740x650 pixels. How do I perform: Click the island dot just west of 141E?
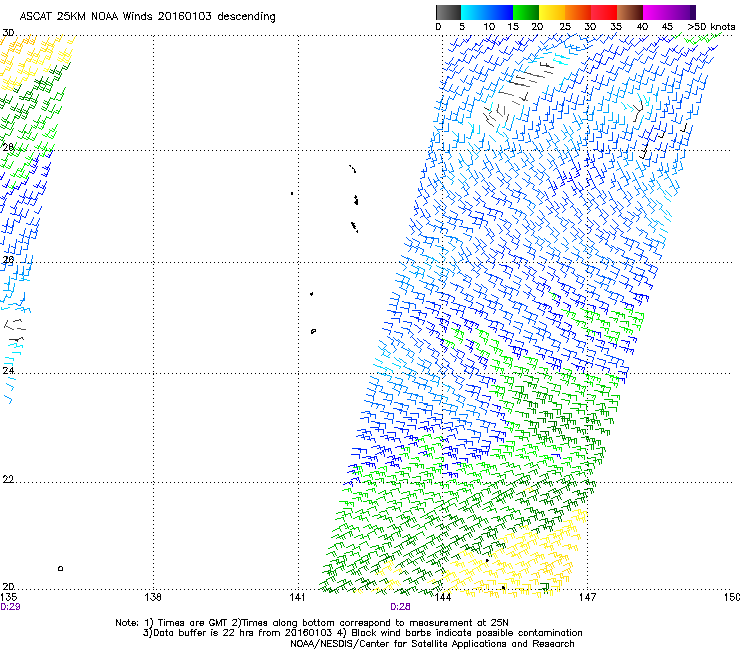click(292, 194)
